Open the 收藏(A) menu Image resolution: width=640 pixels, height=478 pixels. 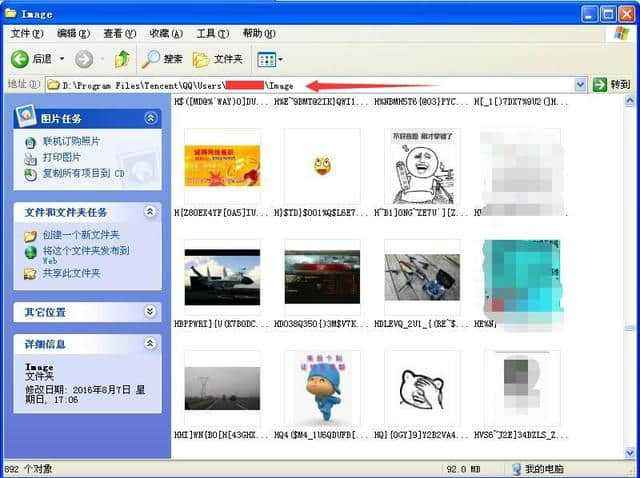point(166,33)
